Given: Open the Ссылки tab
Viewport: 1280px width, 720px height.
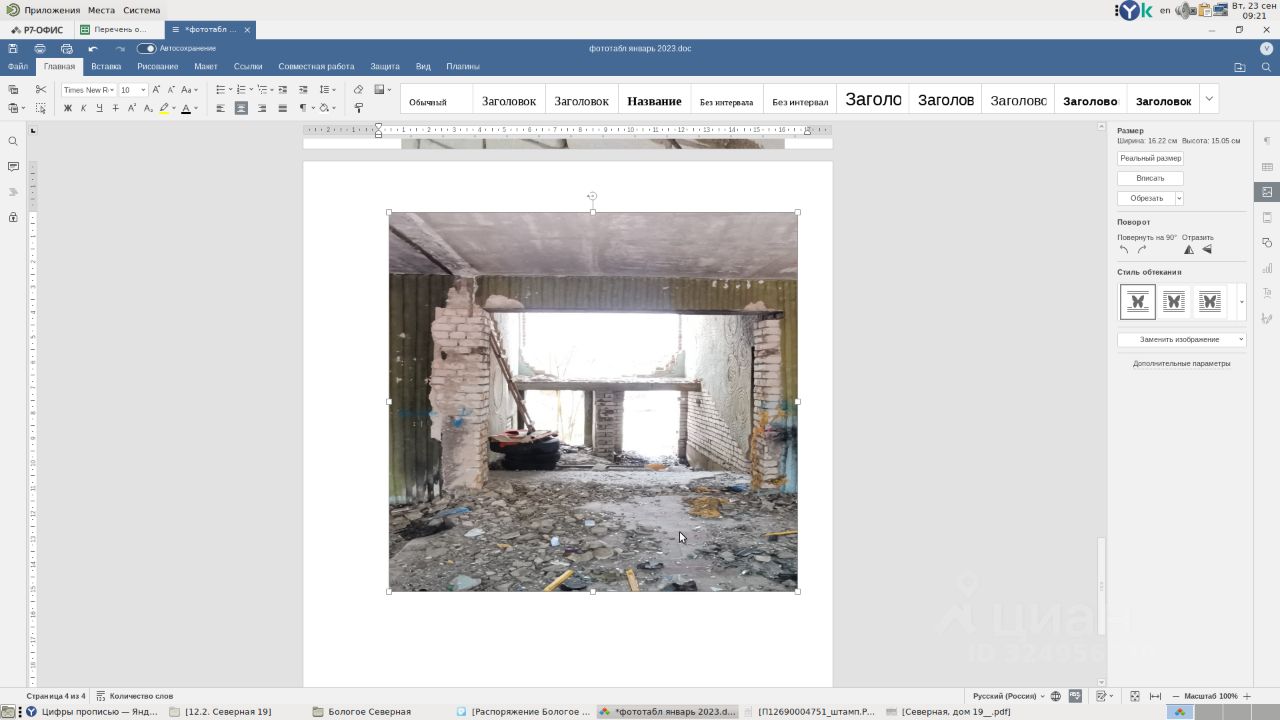Looking at the screenshot, I should tap(248, 67).
